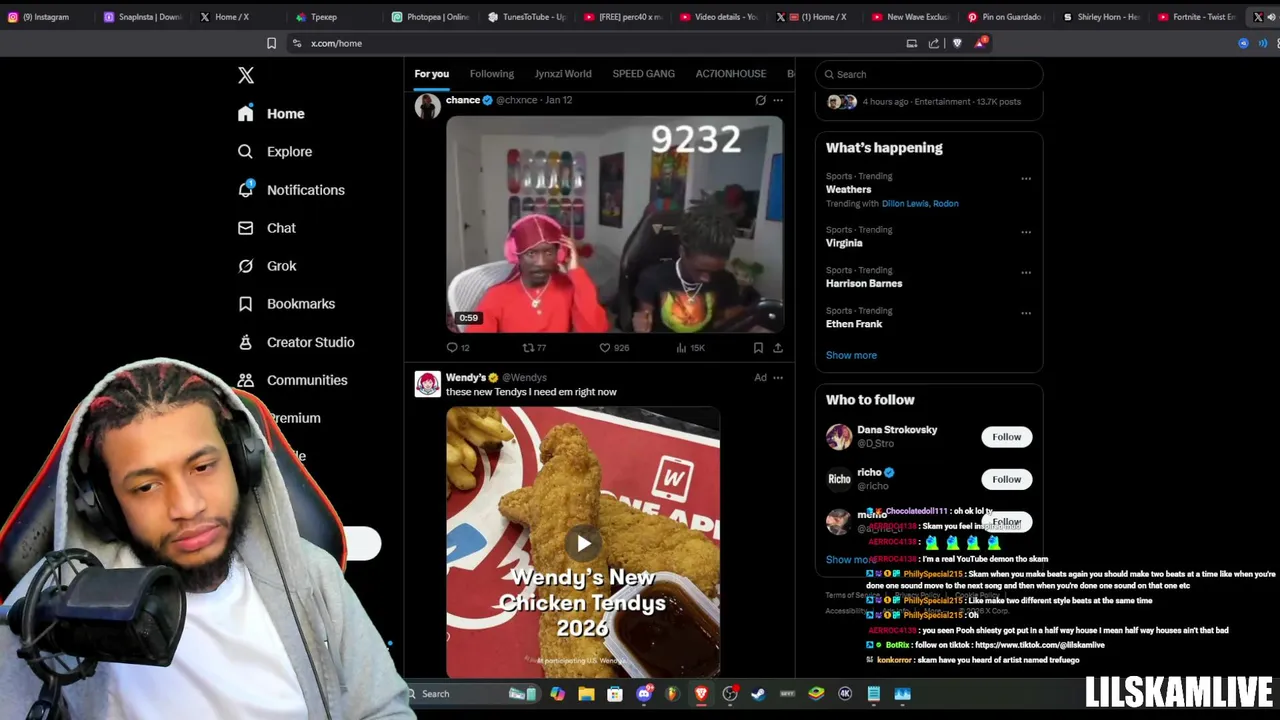The image size is (1280, 720).
Task: Open Harrison Barnes trending topic
Action: [x=864, y=284]
